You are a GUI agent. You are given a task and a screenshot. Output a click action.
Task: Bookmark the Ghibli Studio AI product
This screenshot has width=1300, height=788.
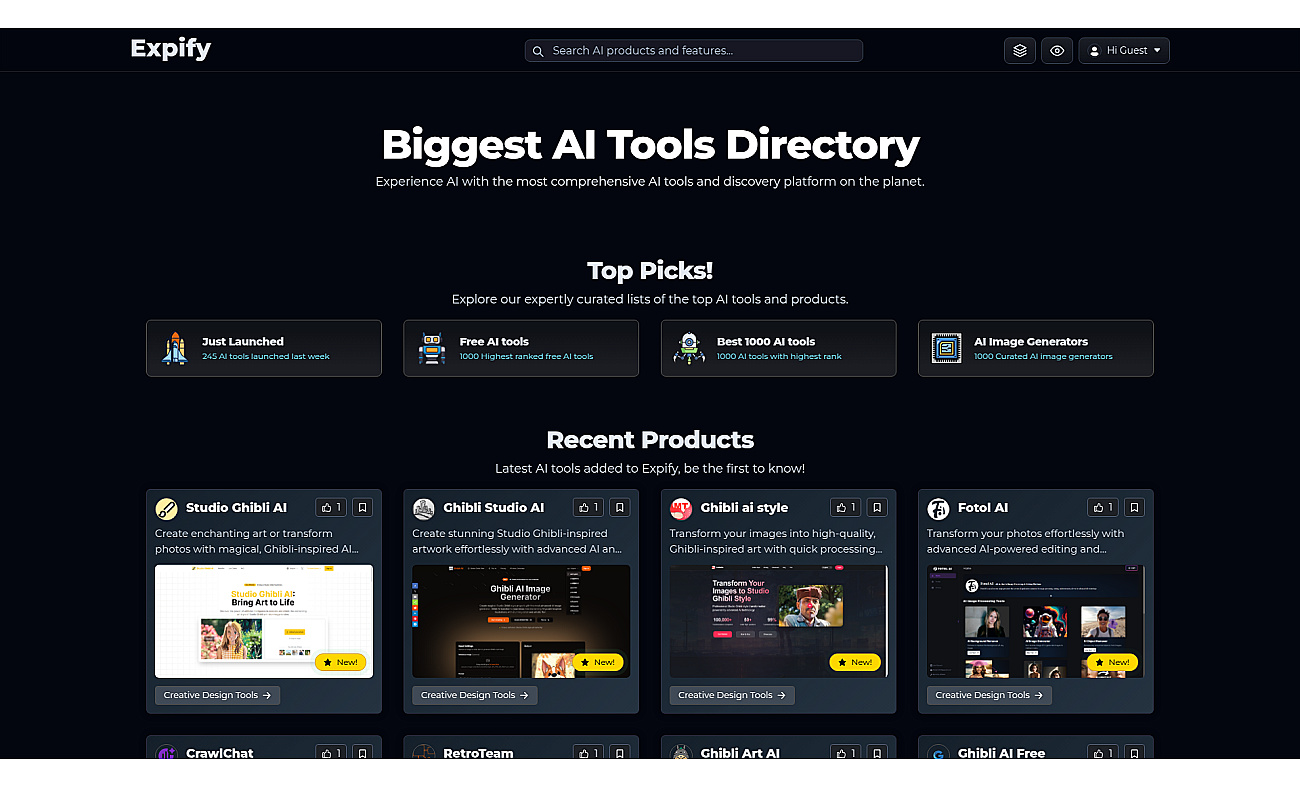tap(620, 508)
